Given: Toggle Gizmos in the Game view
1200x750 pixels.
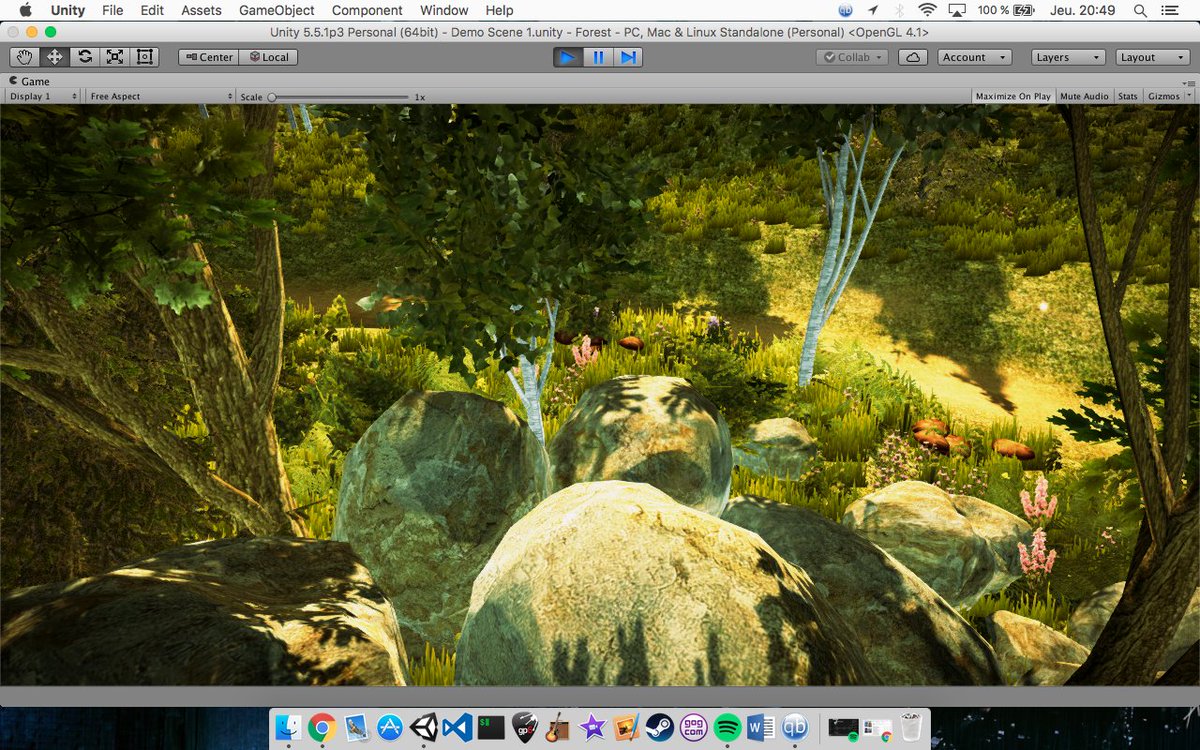Looking at the screenshot, I should 1163,96.
